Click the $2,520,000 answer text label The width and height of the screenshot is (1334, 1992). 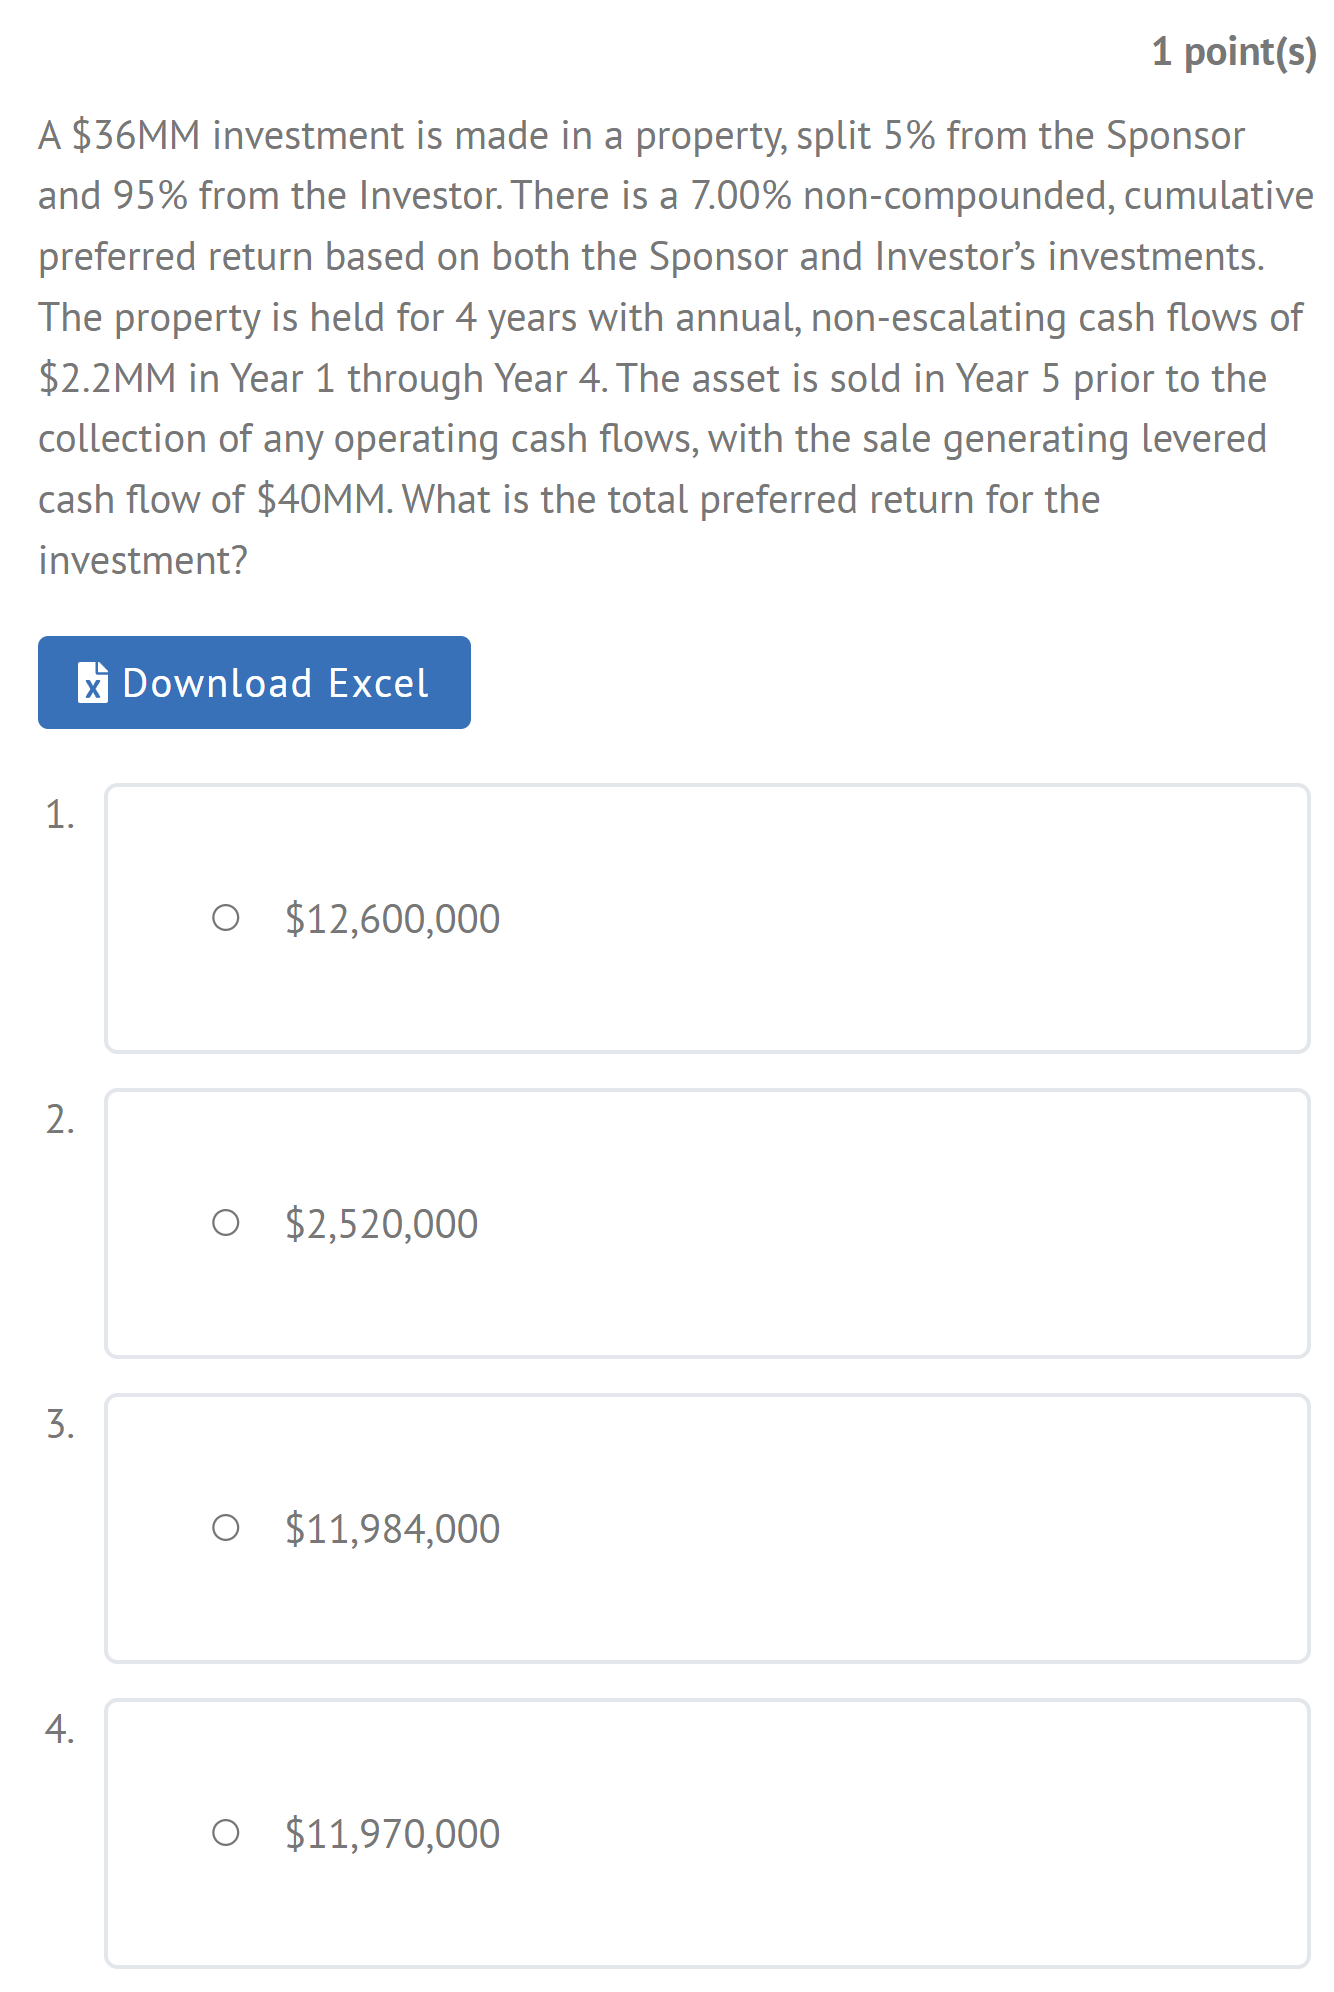pyautogui.click(x=381, y=1224)
